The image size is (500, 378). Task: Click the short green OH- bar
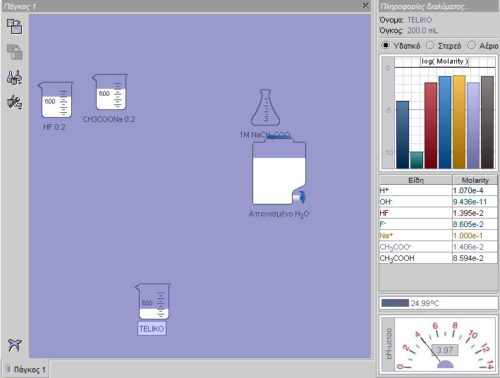point(416,160)
